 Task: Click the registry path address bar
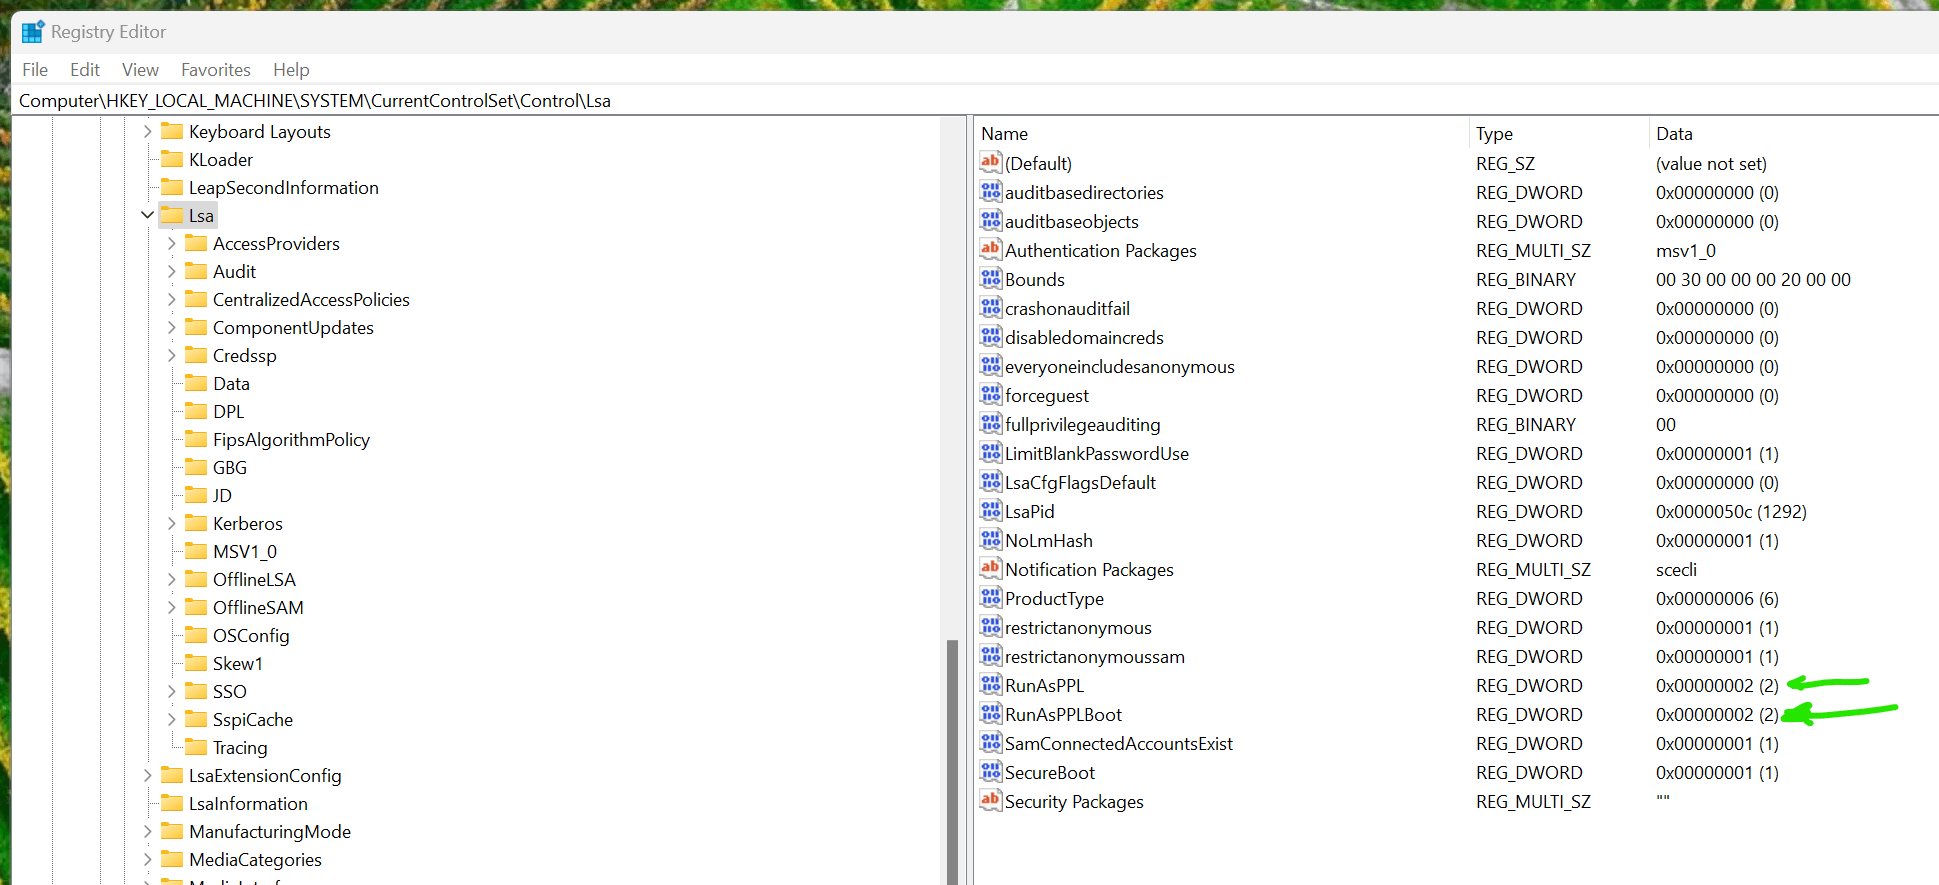pos(975,101)
